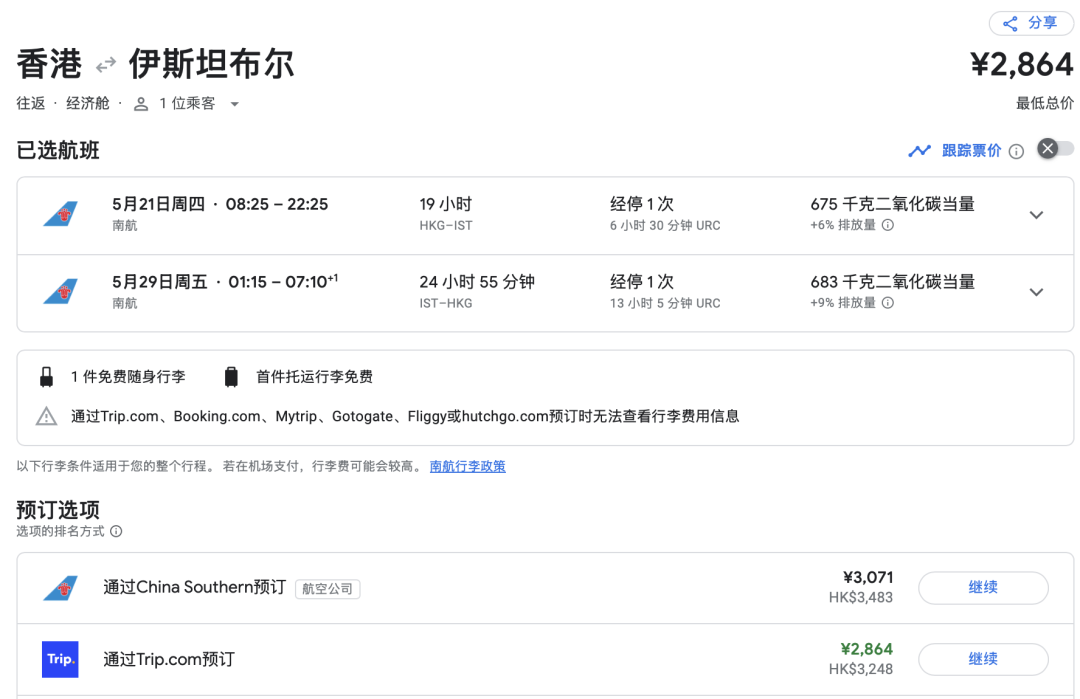Click the carry-on baggage icon
Image resolution: width=1080 pixels, height=699 pixels.
click(x=48, y=376)
